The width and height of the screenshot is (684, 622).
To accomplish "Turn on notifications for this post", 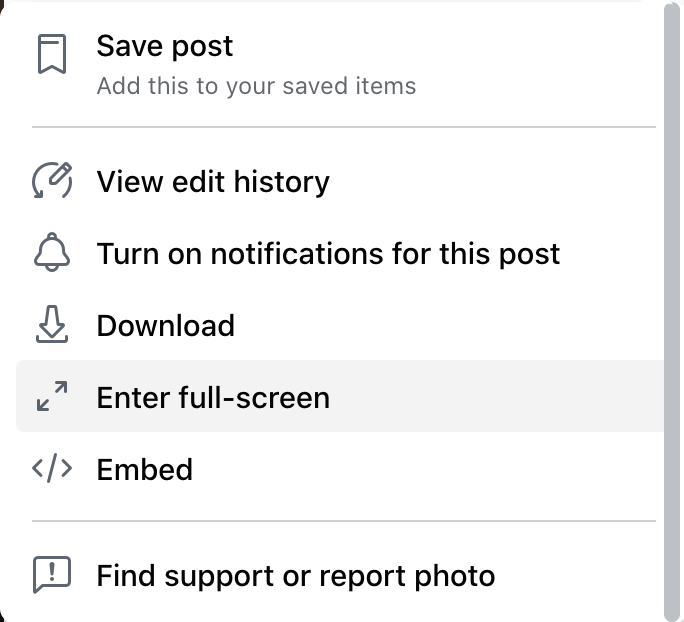I will point(340,253).
